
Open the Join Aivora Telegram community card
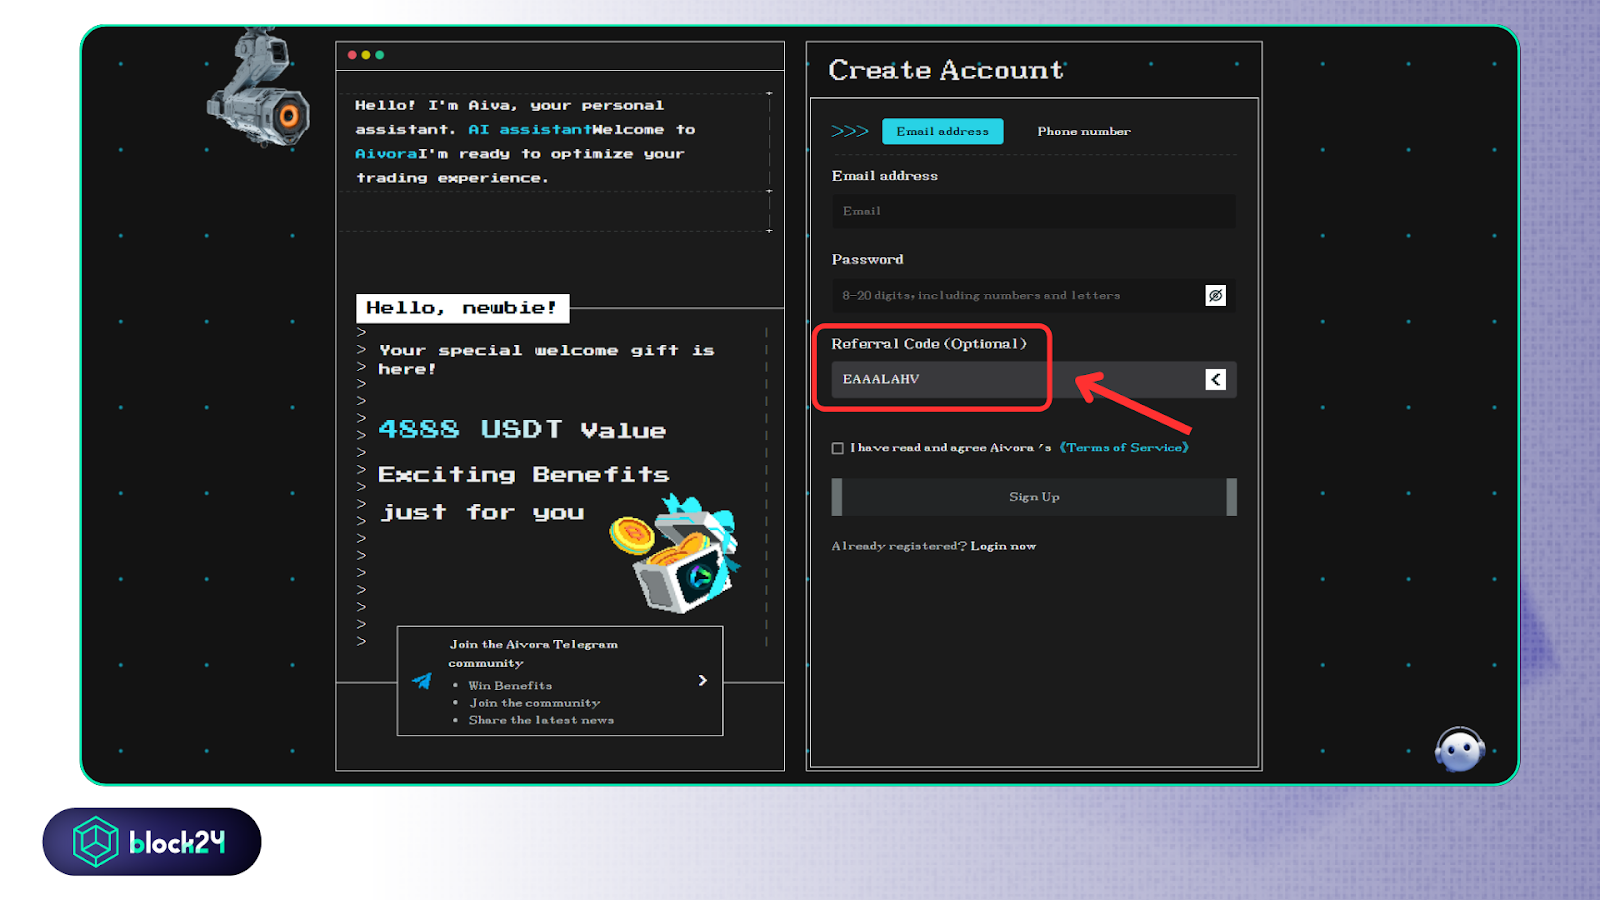pyautogui.click(x=560, y=681)
